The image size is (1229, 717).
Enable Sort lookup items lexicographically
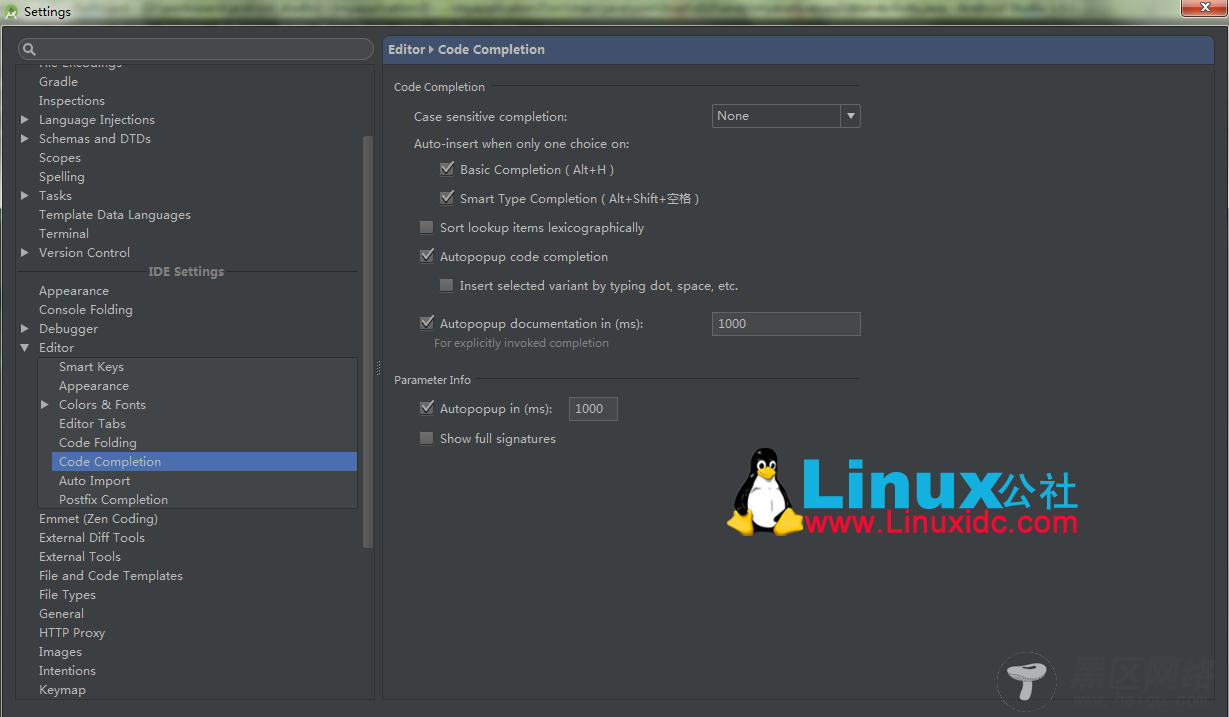427,228
